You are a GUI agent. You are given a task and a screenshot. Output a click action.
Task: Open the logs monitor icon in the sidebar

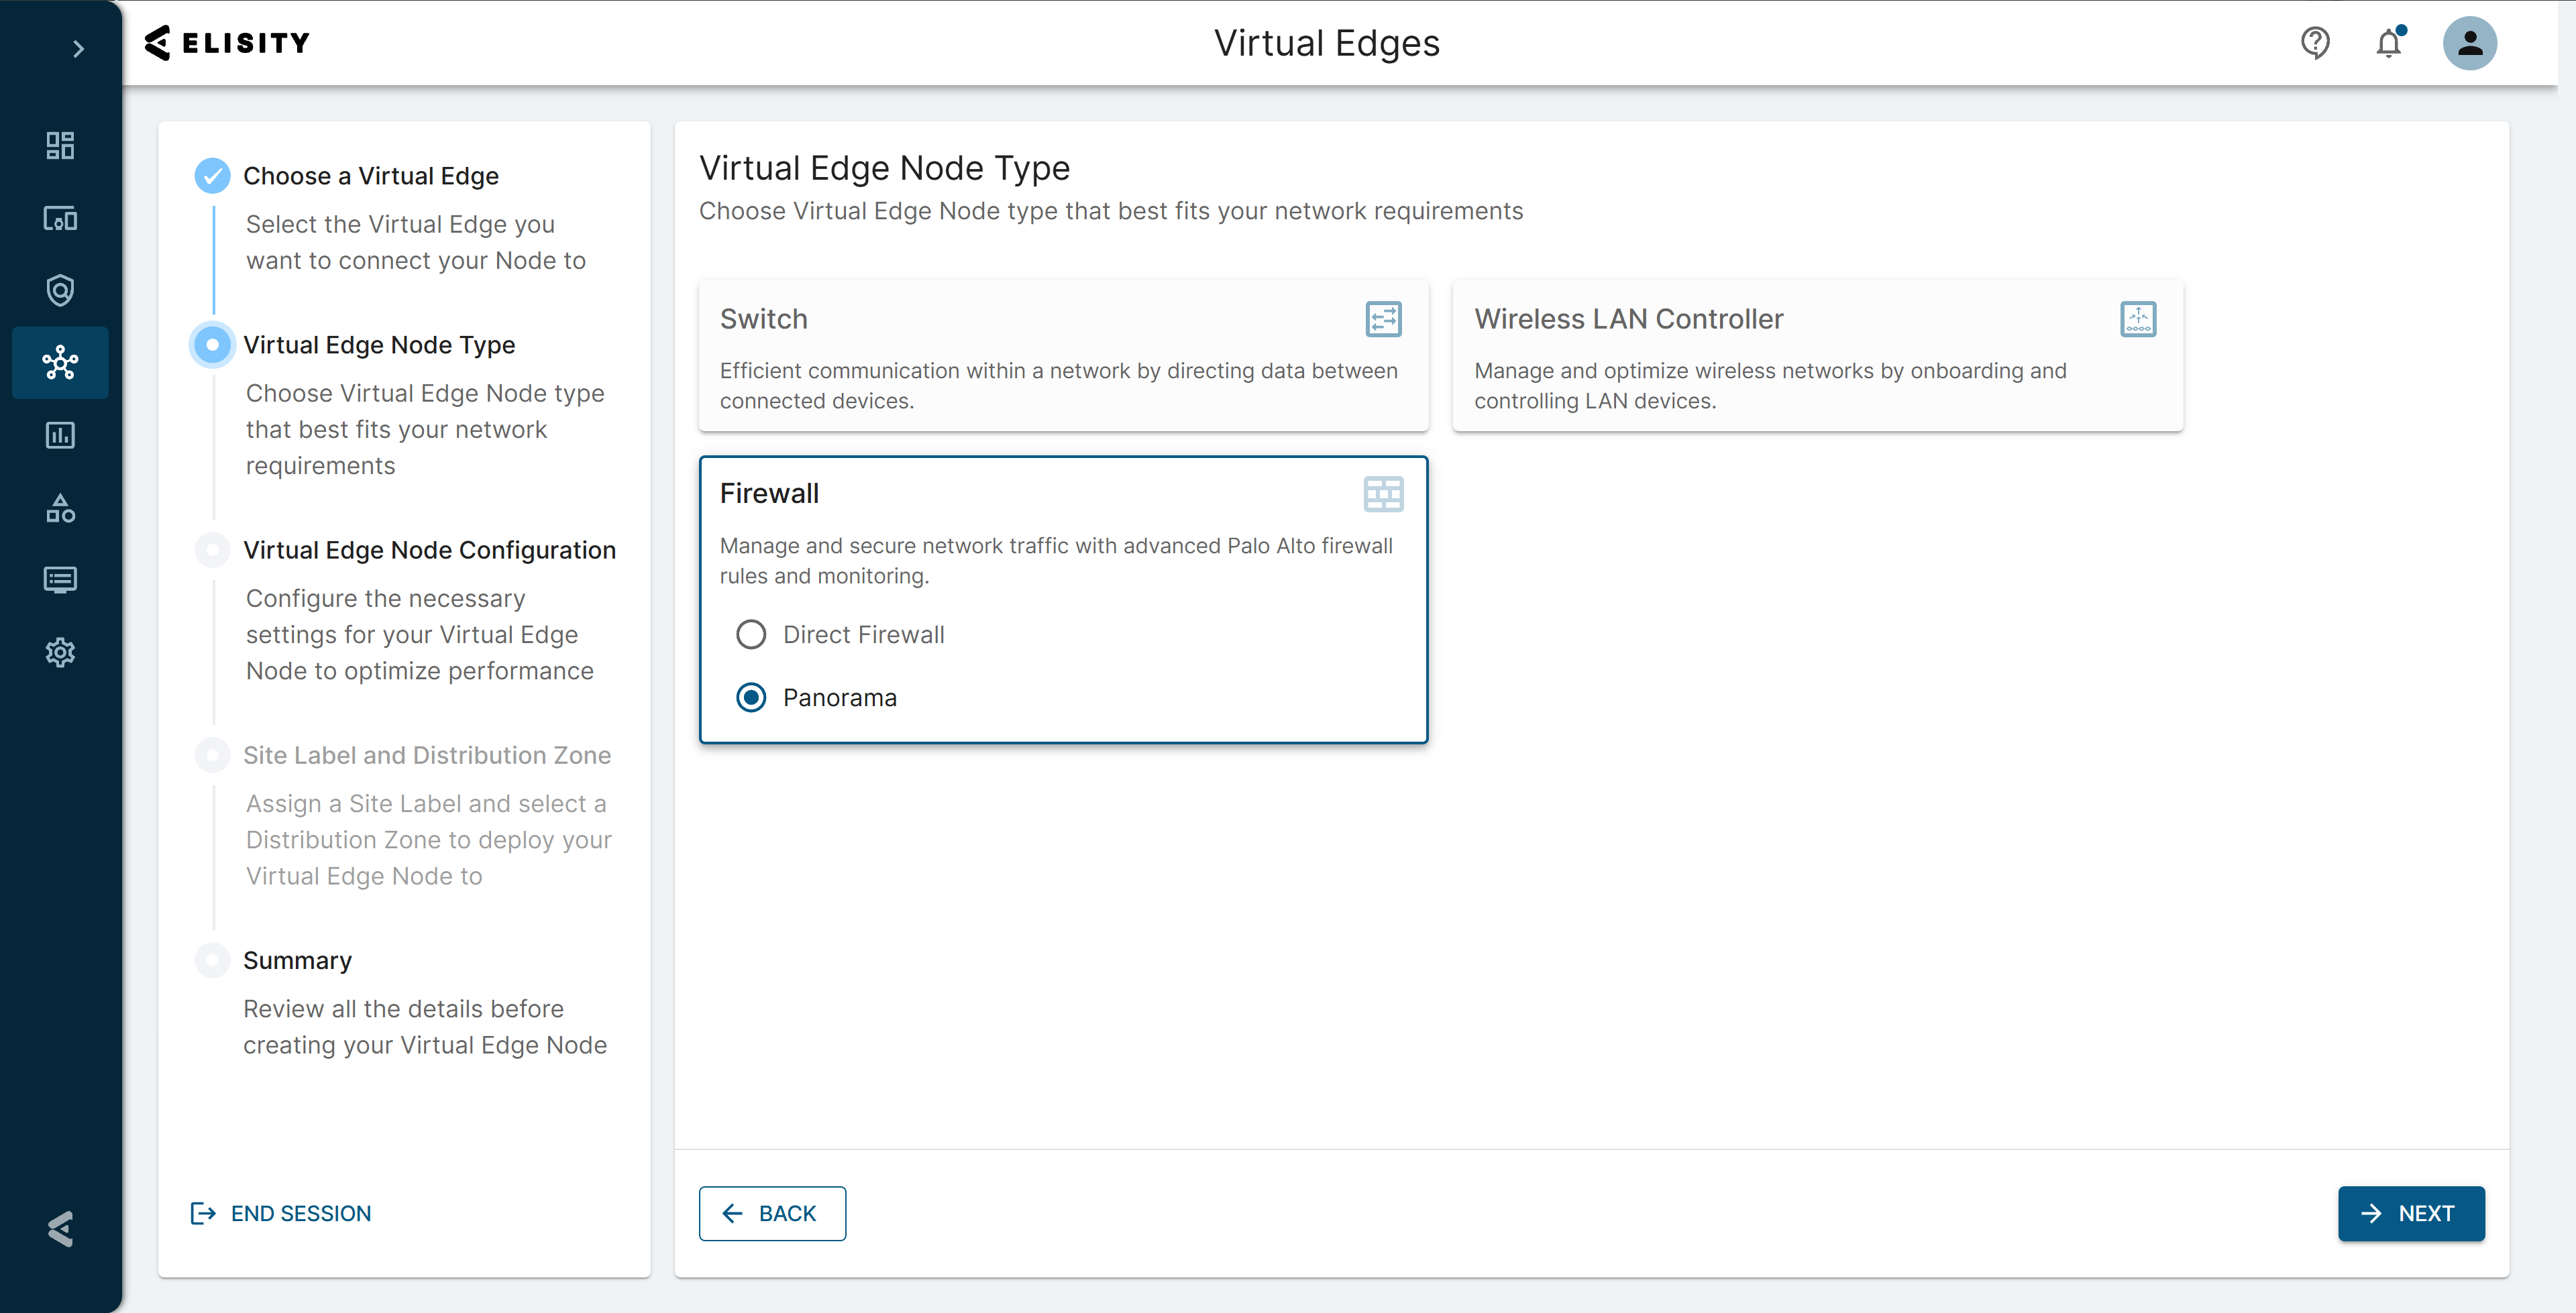(x=60, y=580)
